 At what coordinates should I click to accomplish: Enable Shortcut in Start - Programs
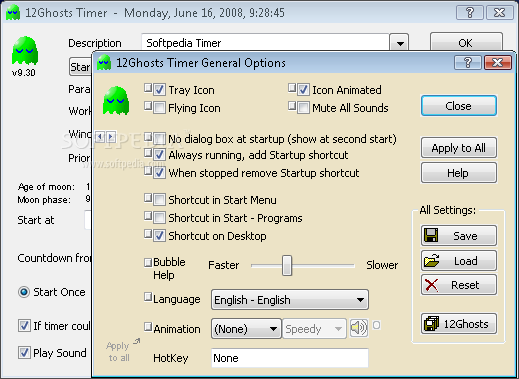(159, 218)
